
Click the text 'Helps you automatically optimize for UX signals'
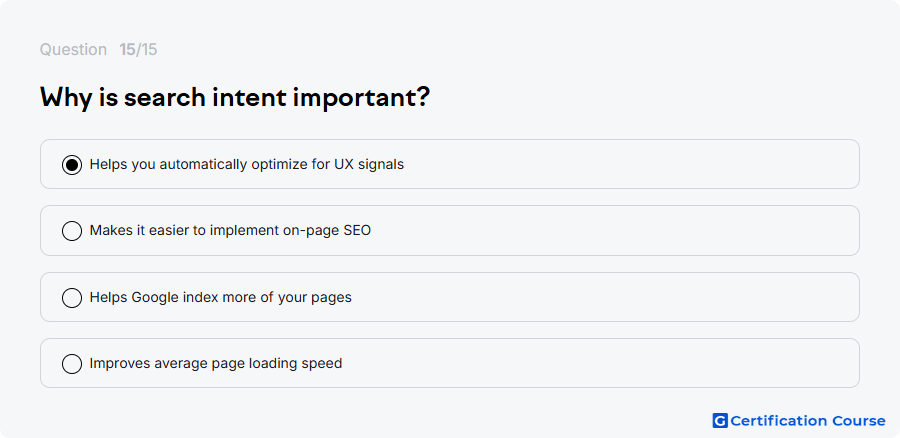[247, 165]
